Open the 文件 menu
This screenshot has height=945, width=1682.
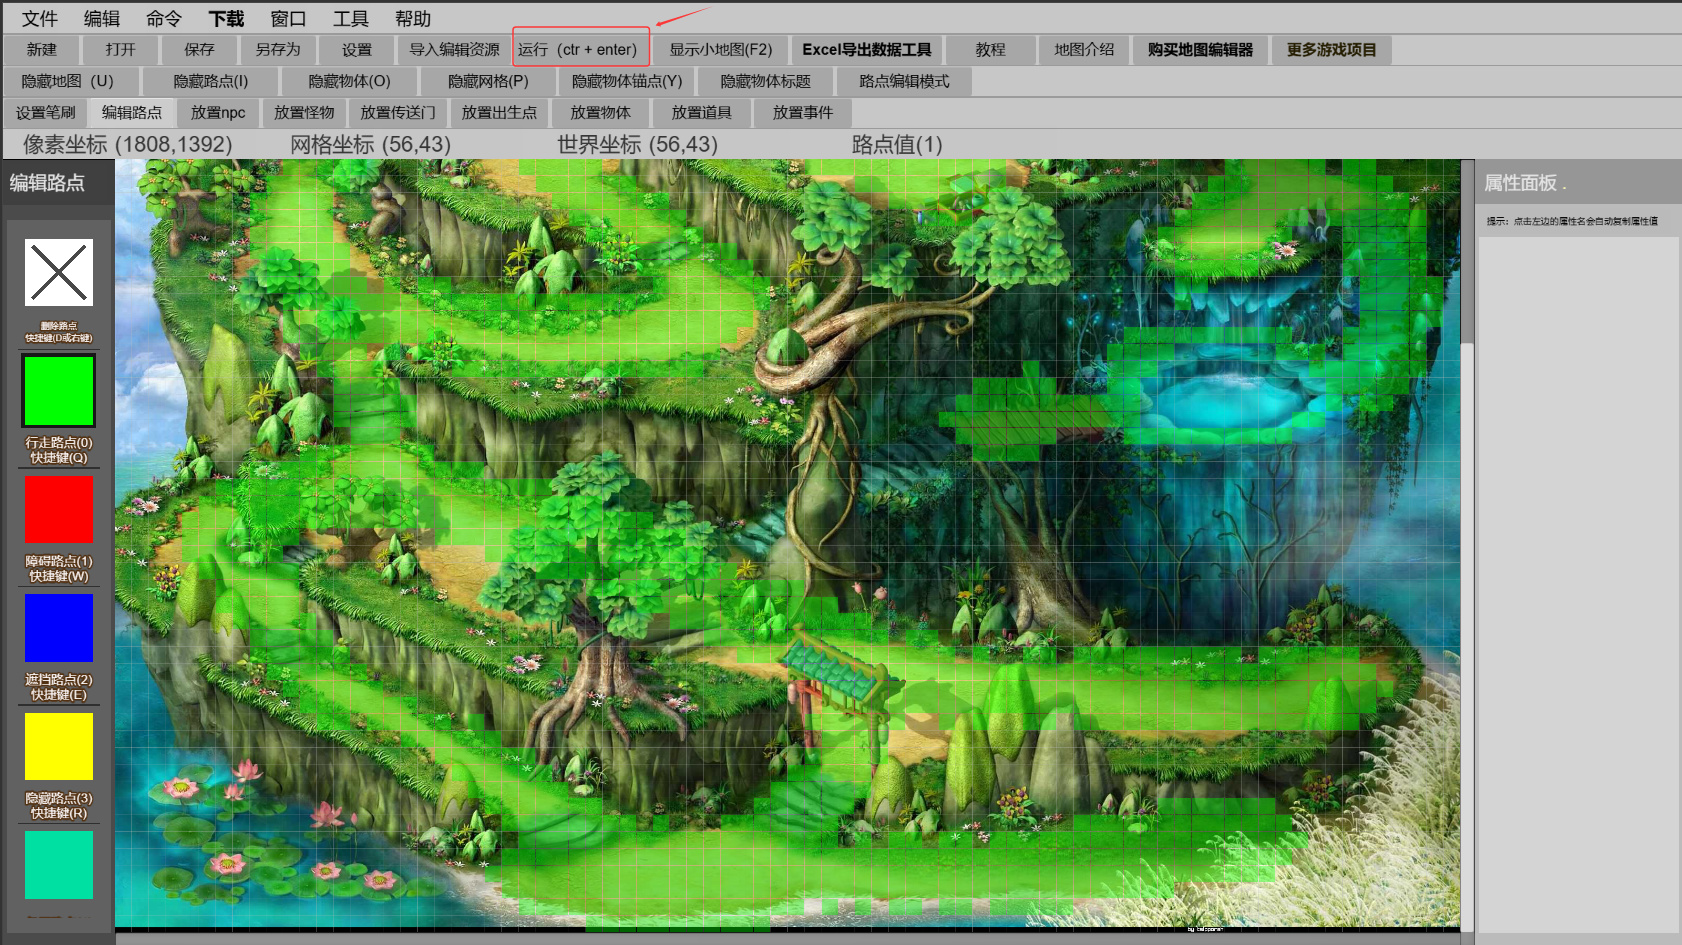pos(40,19)
